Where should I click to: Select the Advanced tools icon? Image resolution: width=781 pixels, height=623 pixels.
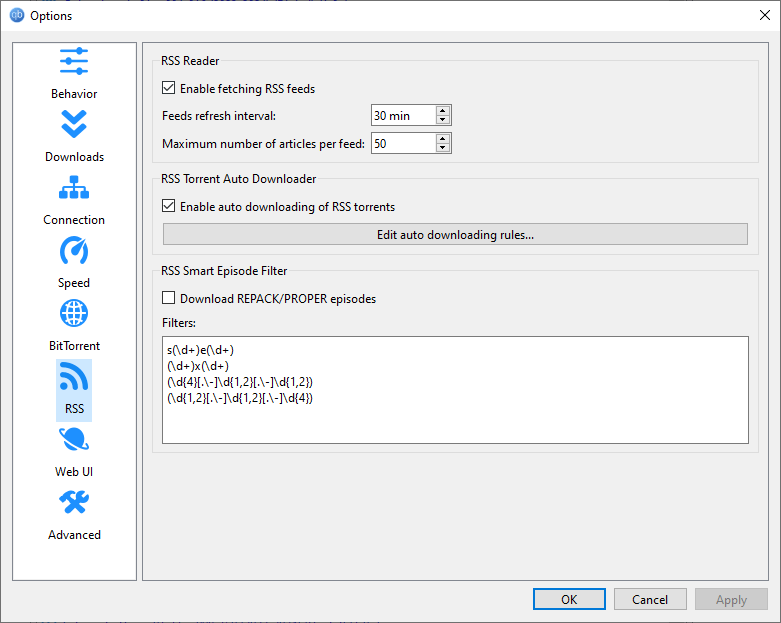(x=74, y=503)
